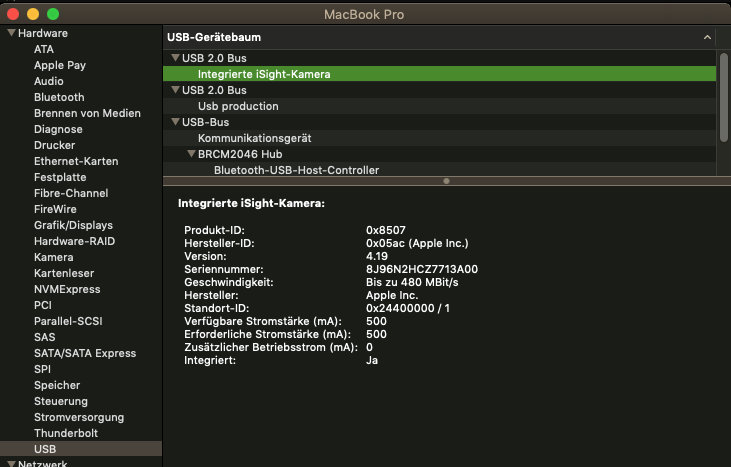Open the NVMExpress category
The width and height of the screenshot is (731, 467).
pos(67,289)
